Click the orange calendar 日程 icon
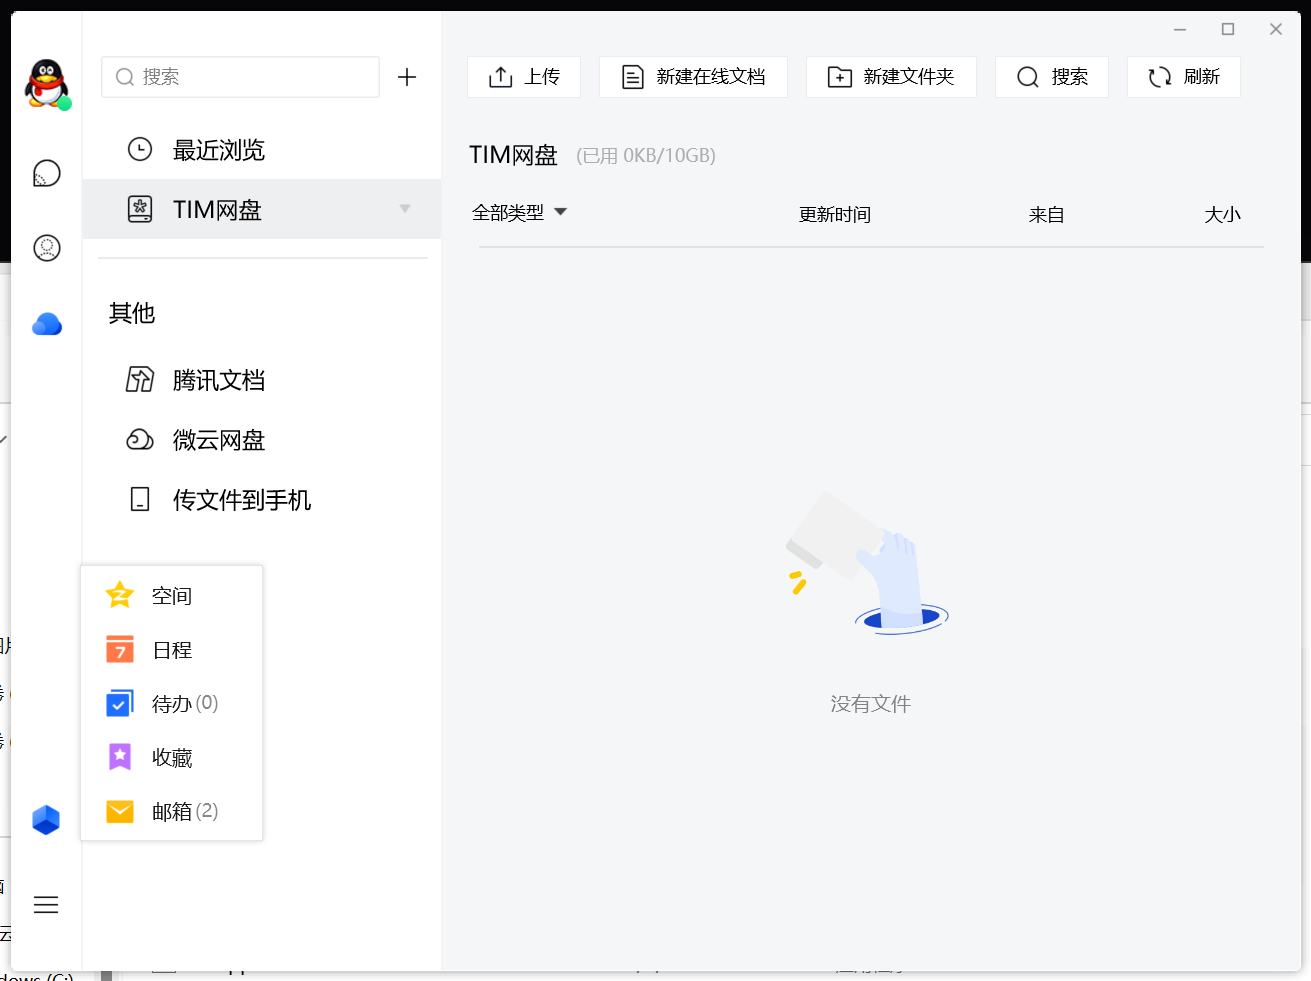 pos(120,649)
